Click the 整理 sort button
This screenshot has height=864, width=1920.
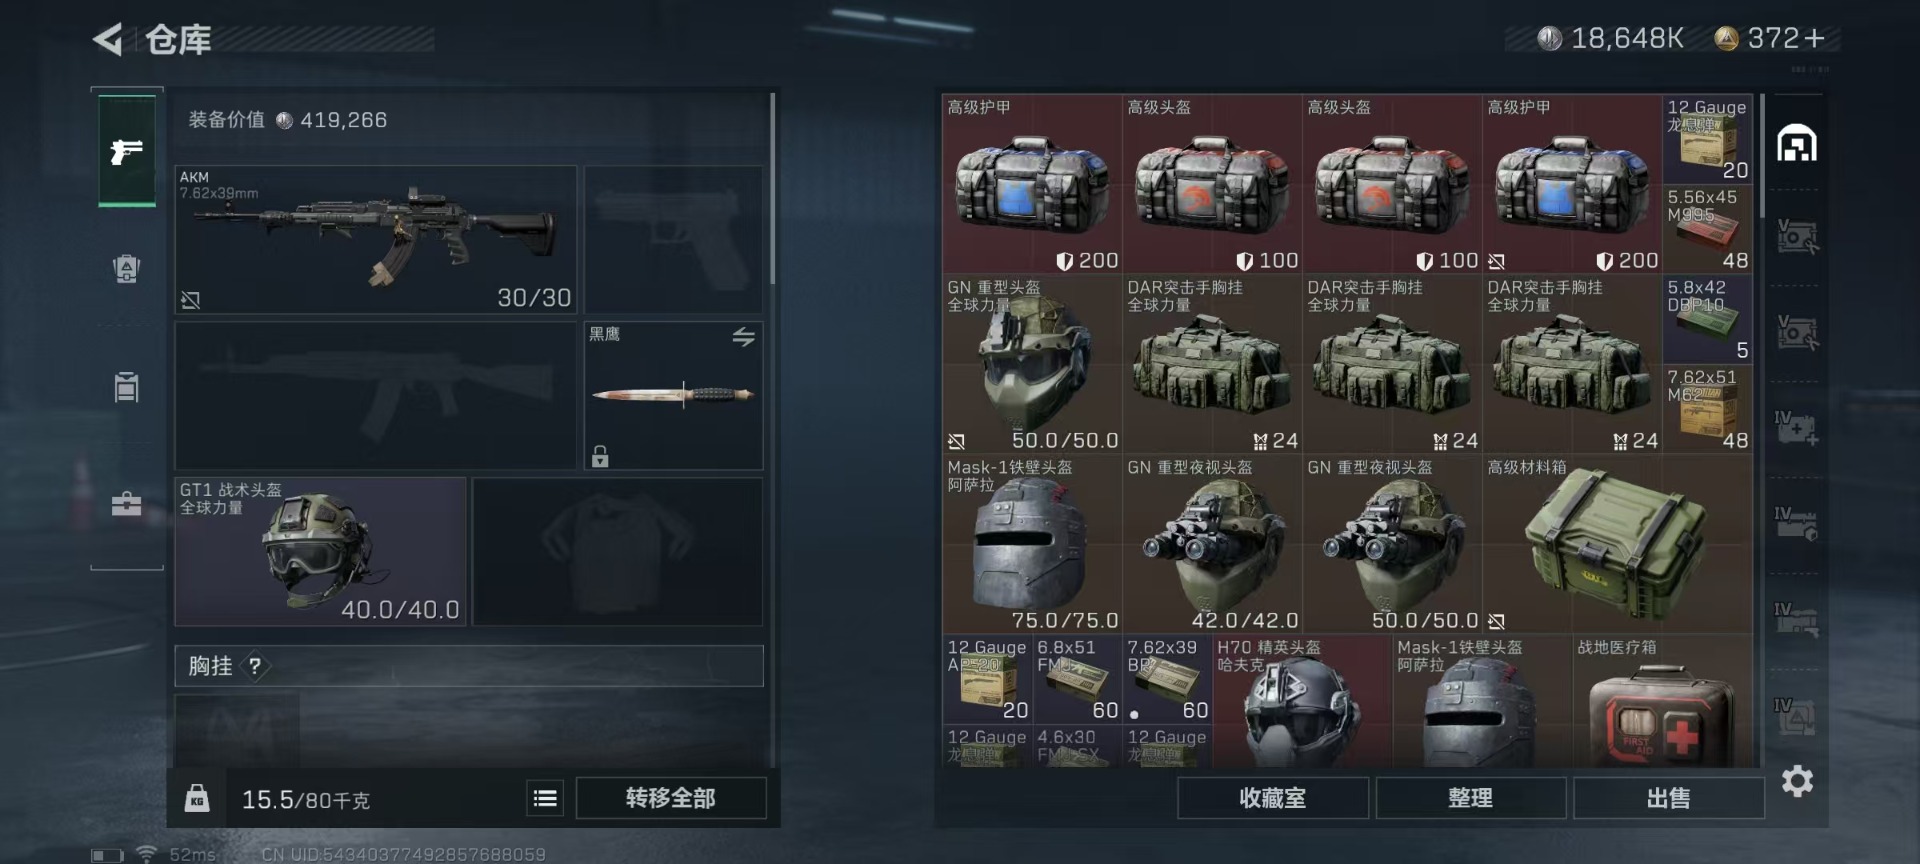pos(1470,798)
